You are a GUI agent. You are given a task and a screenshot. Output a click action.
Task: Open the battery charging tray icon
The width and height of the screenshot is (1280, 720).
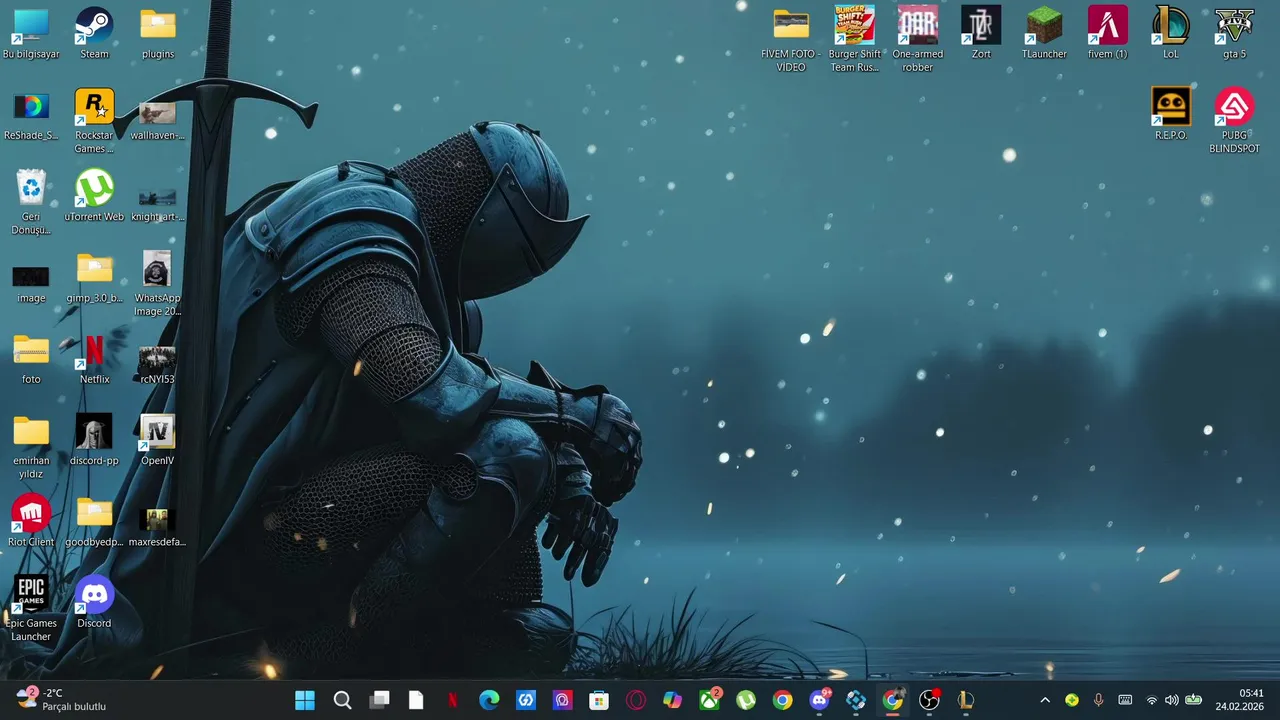coord(1193,700)
